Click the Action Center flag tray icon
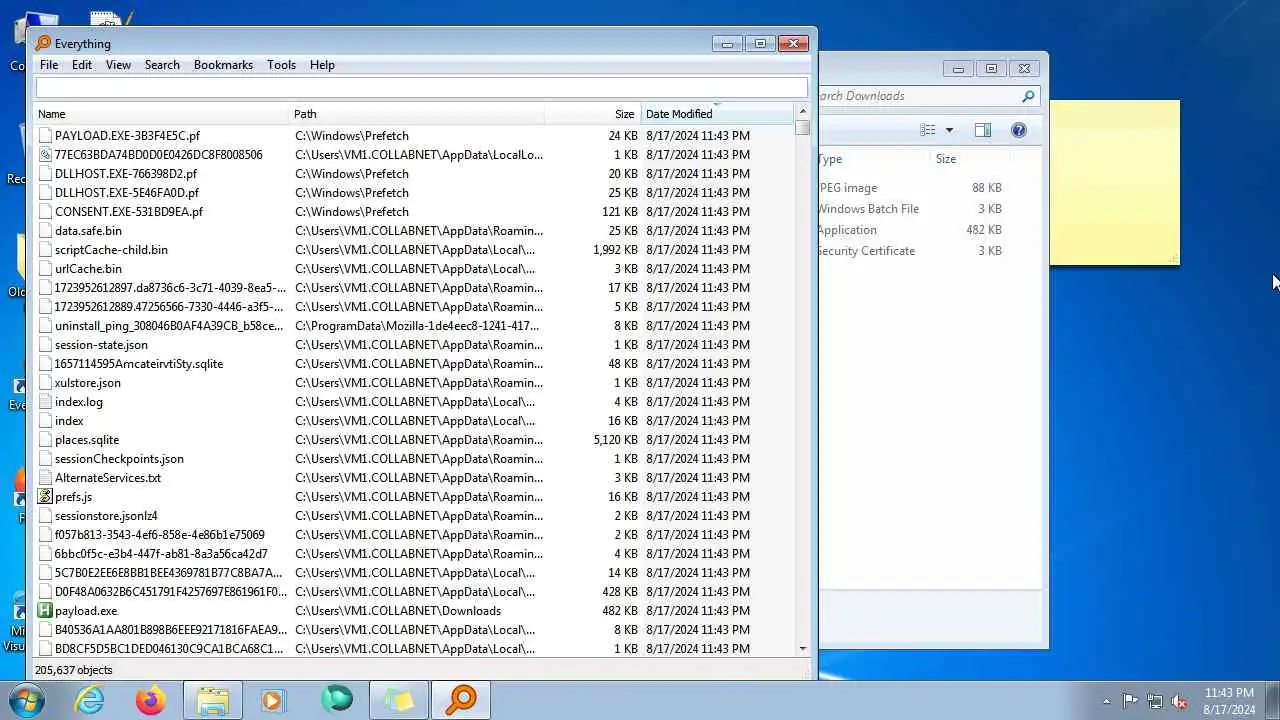Screen dimensions: 1280x720 coord(1130,701)
